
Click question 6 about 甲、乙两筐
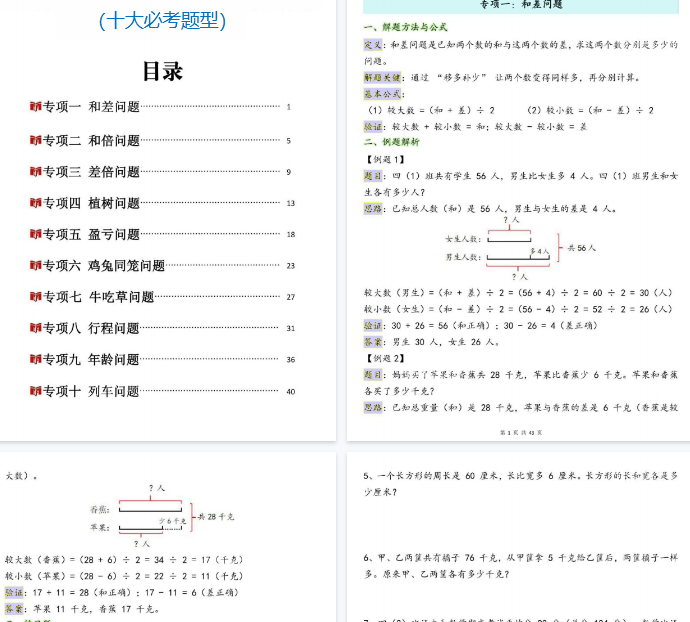tap(521, 565)
